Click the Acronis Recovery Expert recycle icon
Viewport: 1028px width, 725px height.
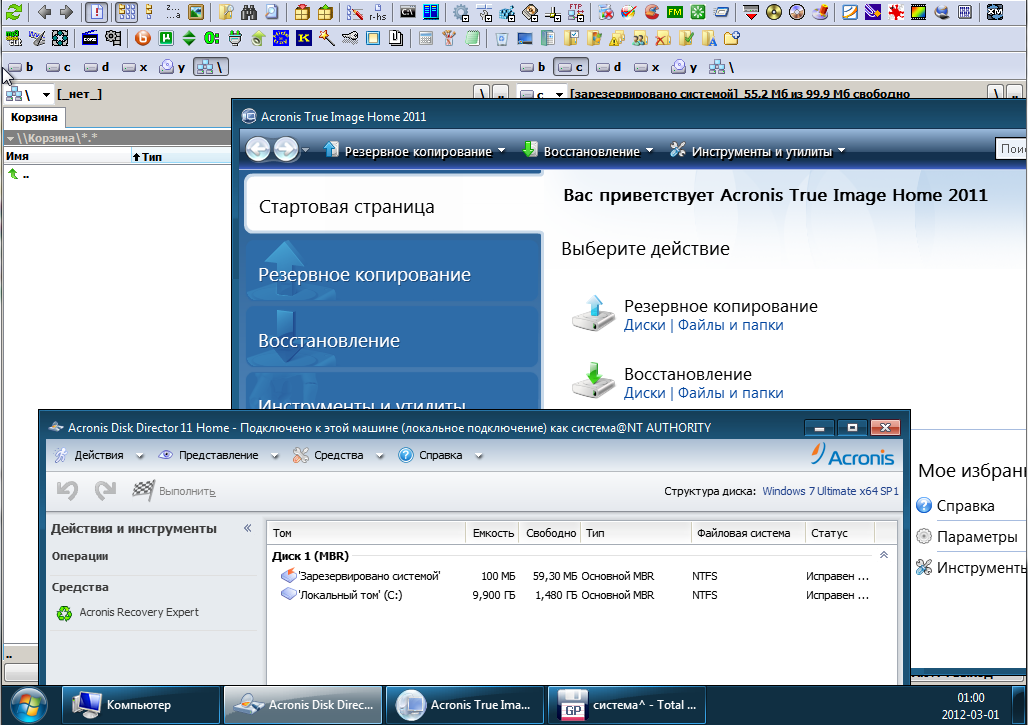coord(64,613)
